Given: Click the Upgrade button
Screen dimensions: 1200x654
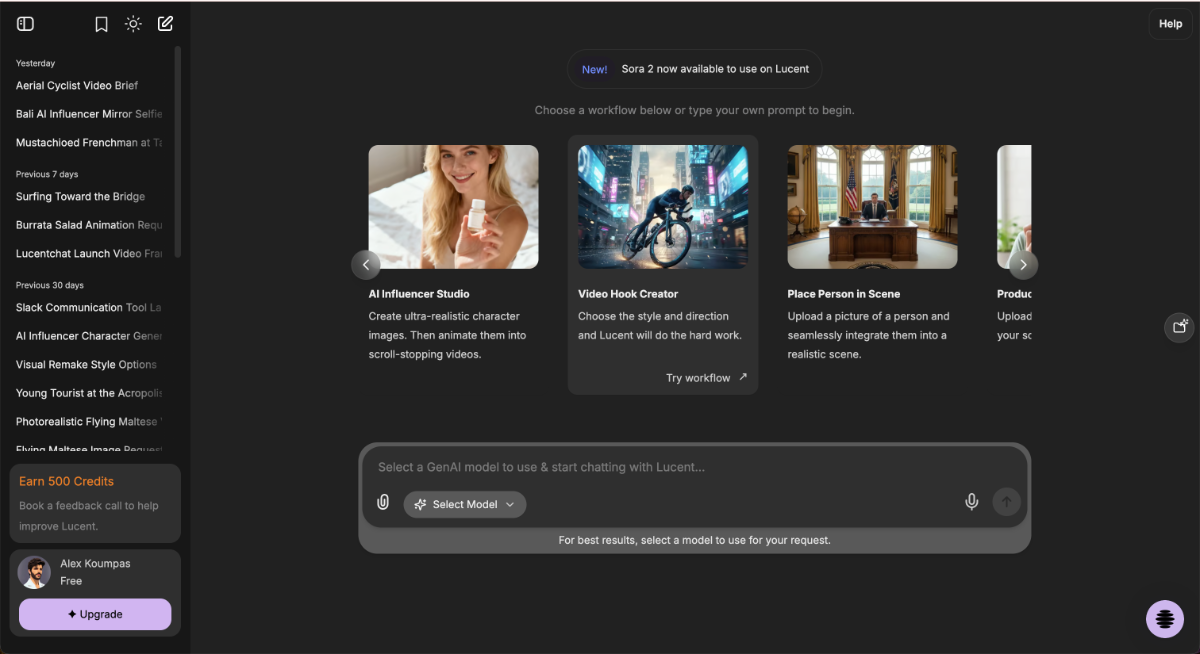Looking at the screenshot, I should 95,614.
